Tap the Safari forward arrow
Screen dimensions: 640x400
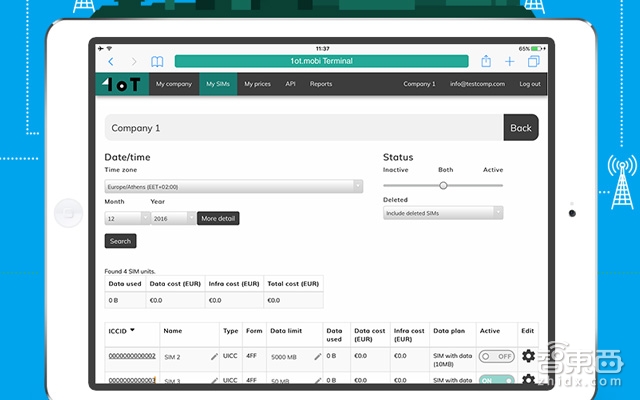(134, 62)
